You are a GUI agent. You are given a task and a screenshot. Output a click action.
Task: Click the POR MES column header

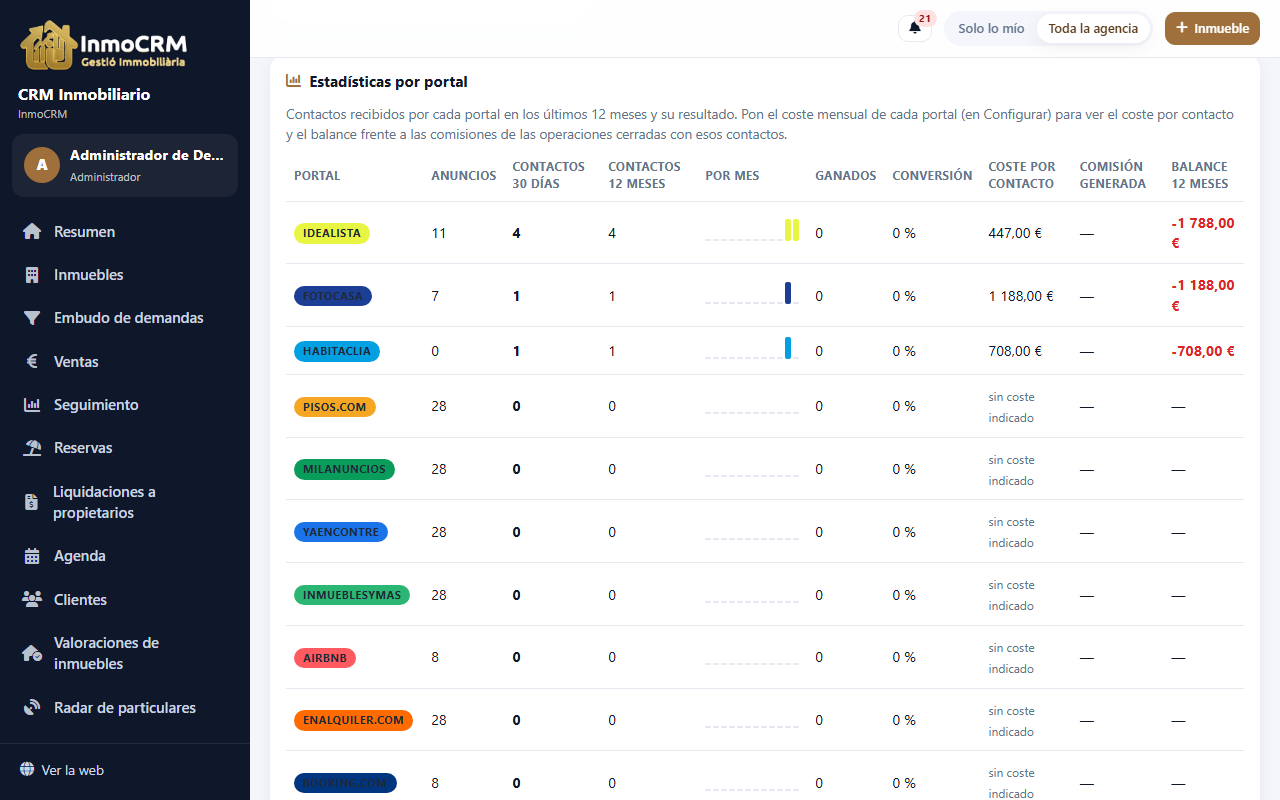(732, 176)
